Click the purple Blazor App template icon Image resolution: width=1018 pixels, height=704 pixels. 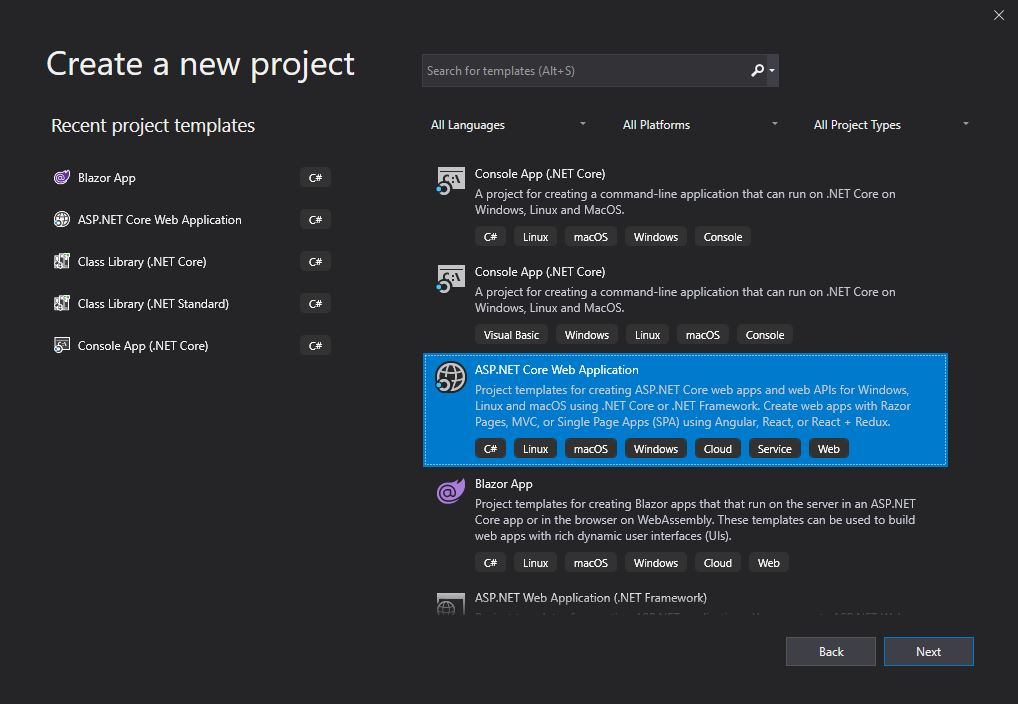pyautogui.click(x=451, y=491)
